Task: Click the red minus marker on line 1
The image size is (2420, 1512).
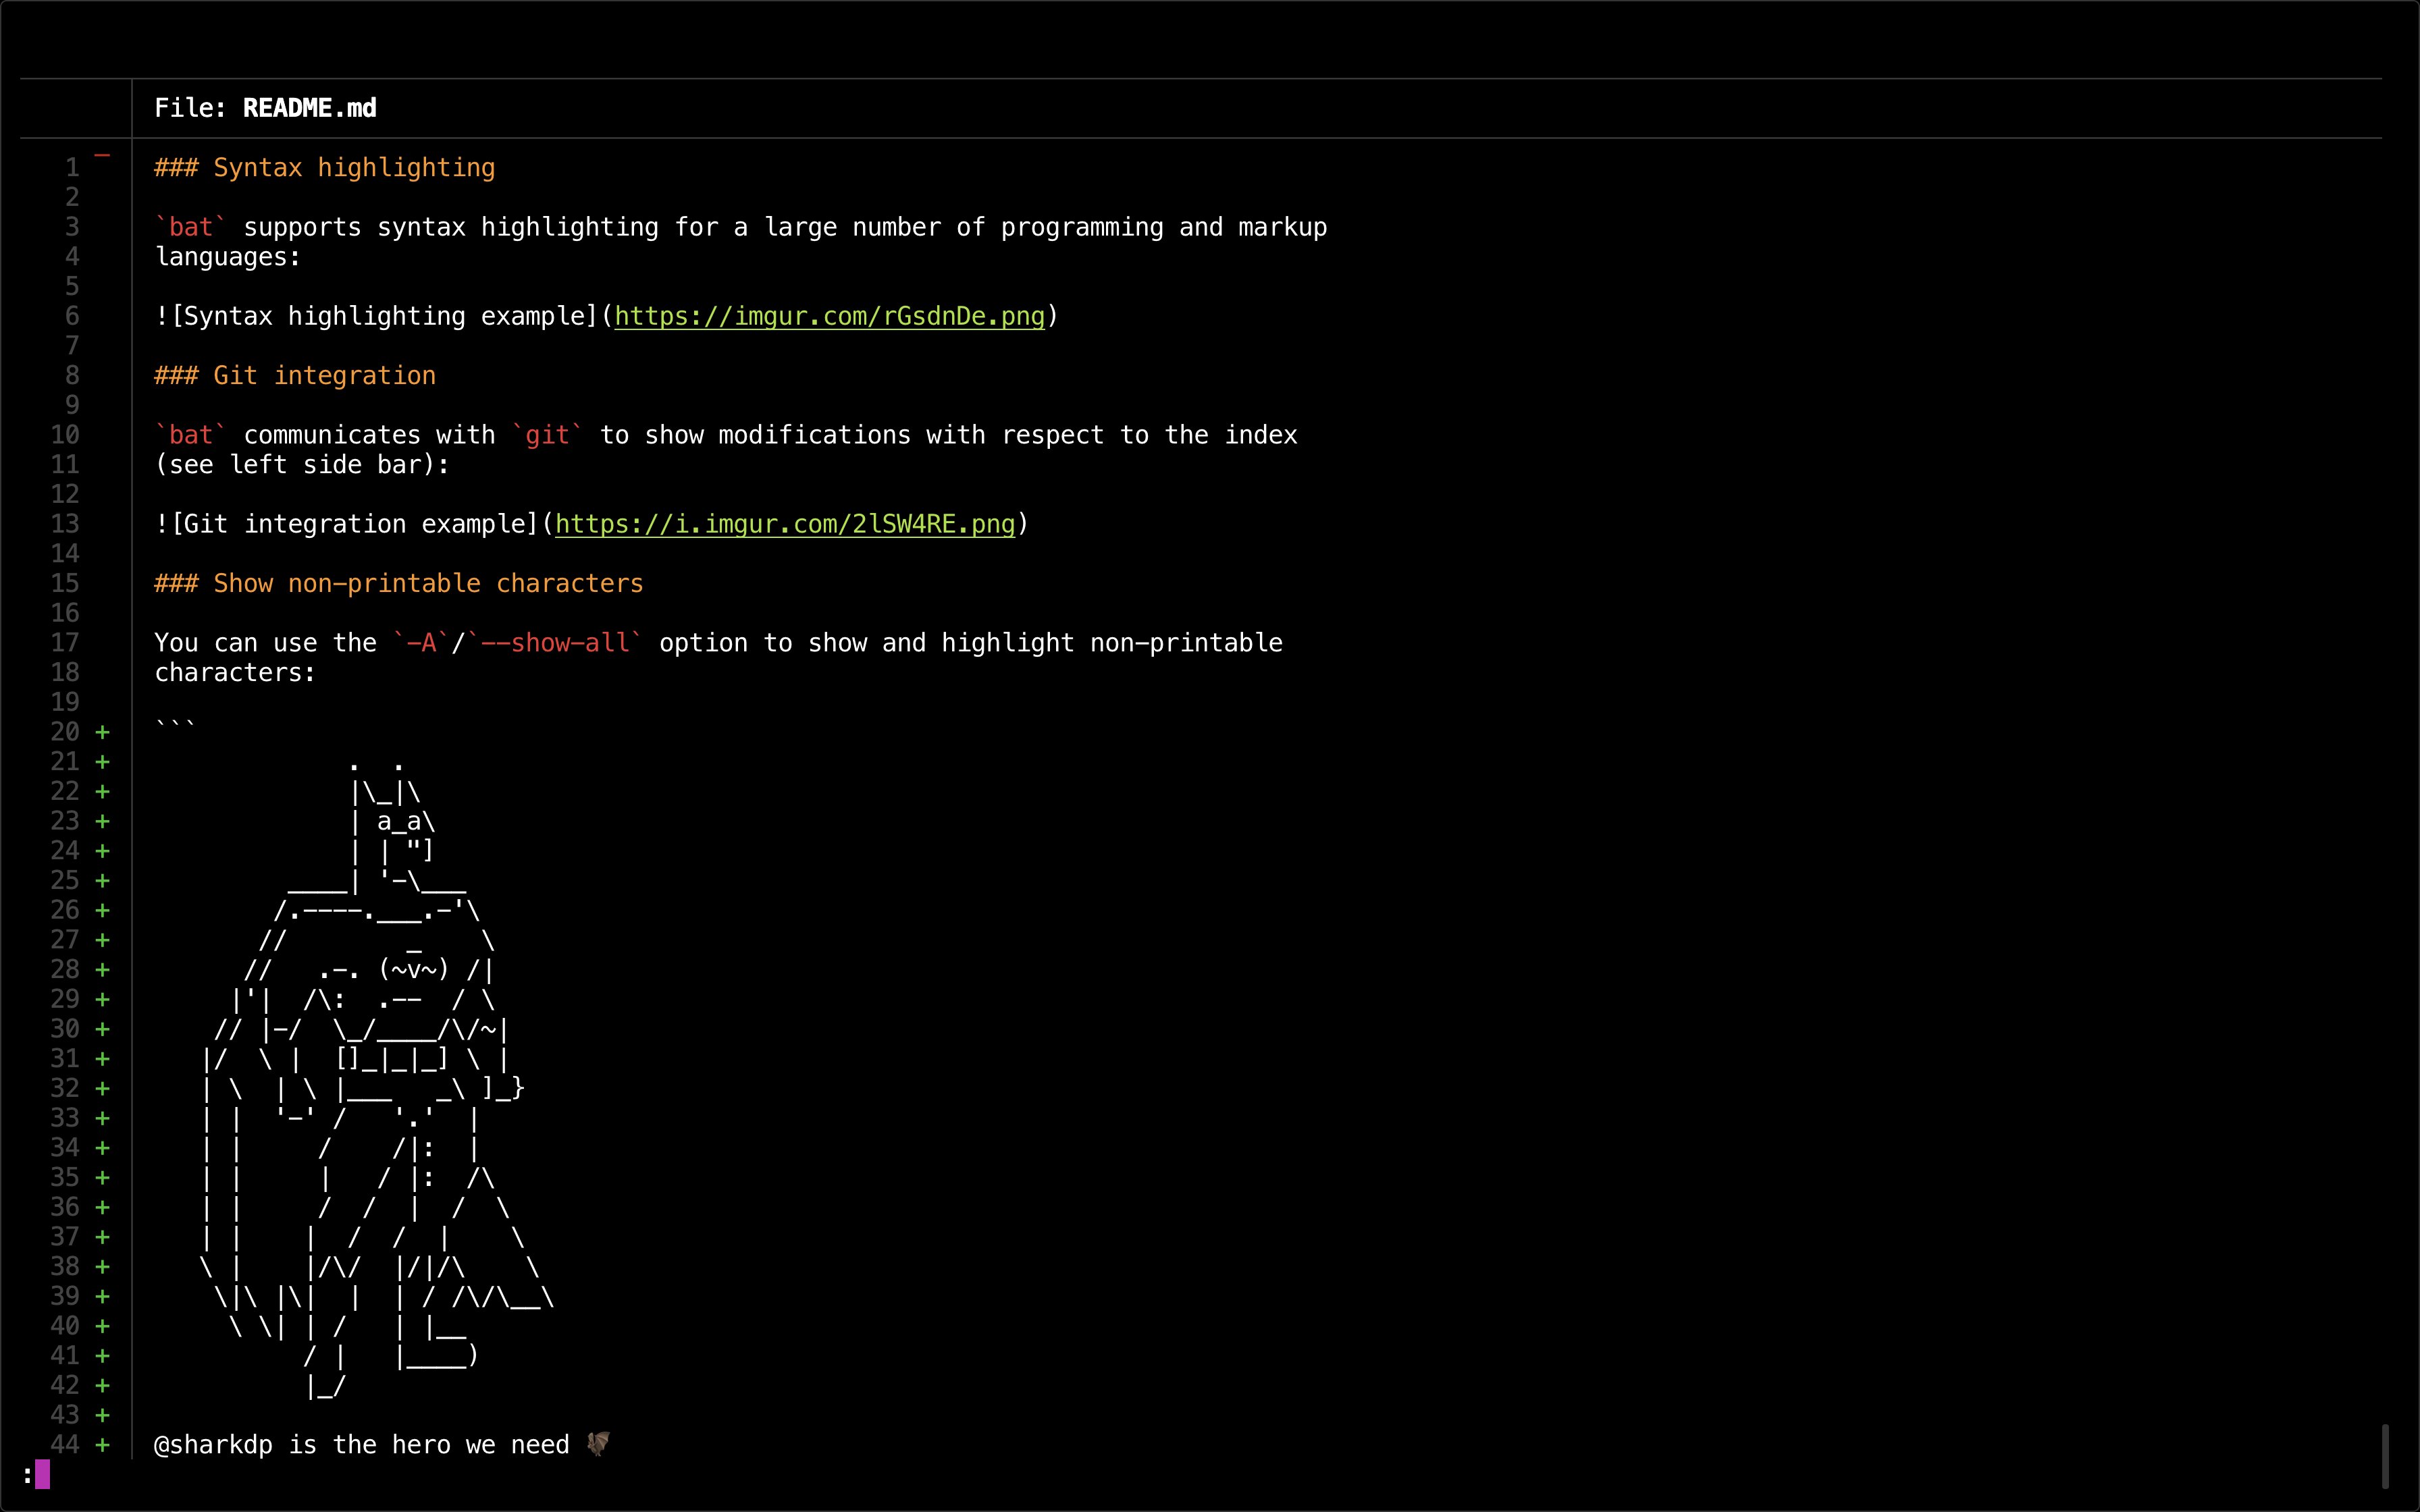Action: (102, 156)
